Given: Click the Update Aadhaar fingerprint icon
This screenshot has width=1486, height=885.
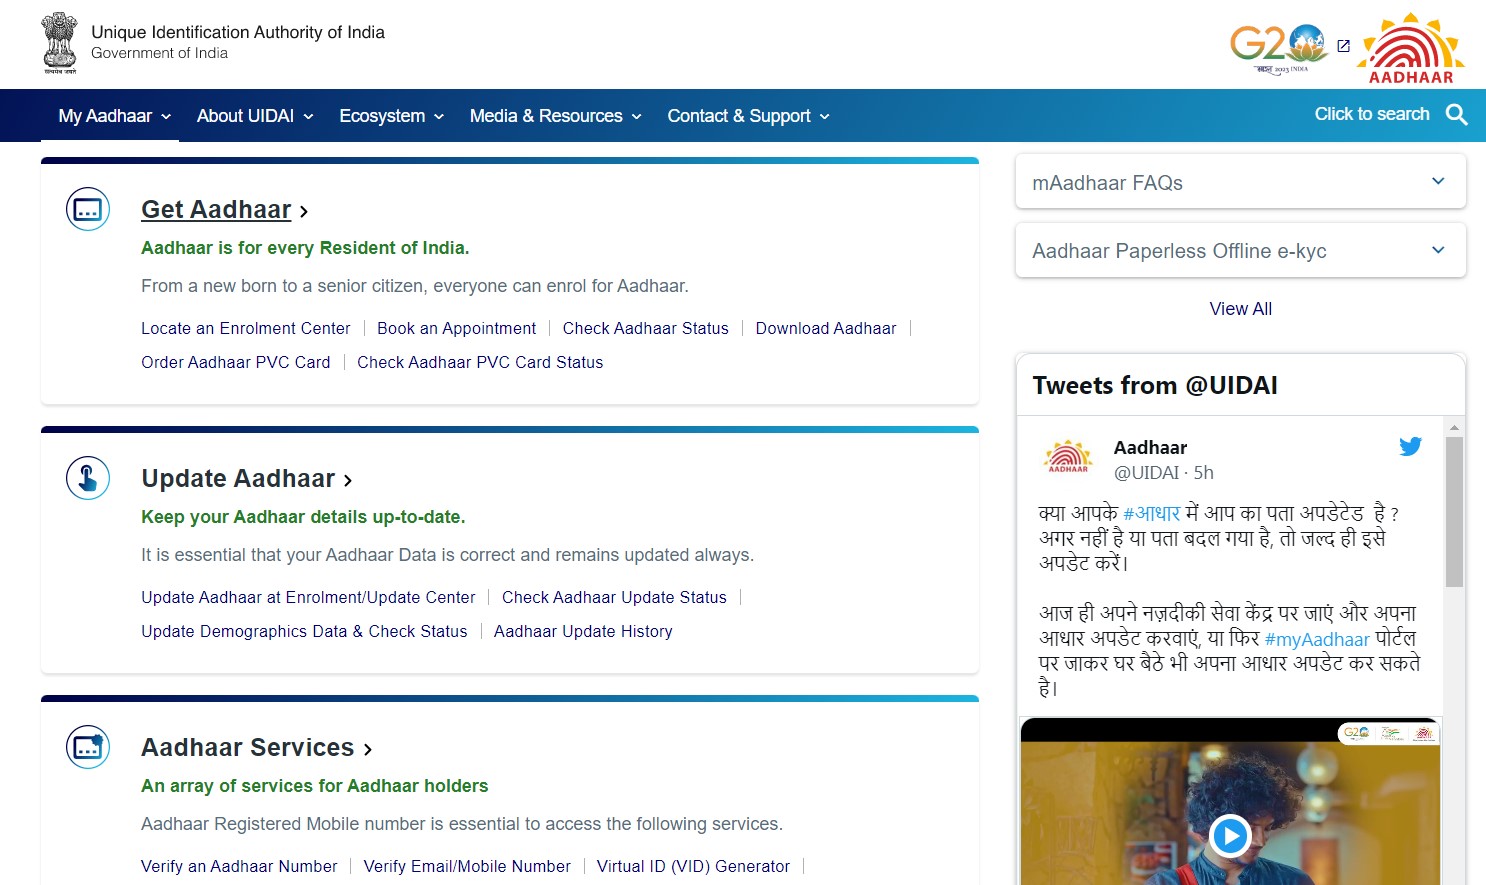Looking at the screenshot, I should coord(87,478).
